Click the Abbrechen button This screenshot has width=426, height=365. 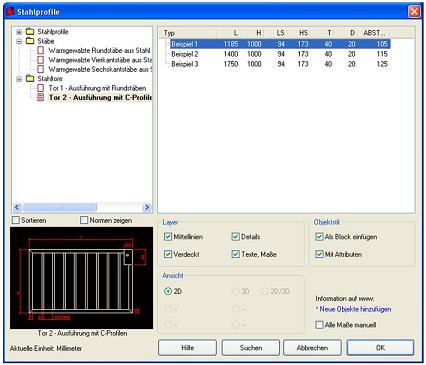[x=312, y=348]
